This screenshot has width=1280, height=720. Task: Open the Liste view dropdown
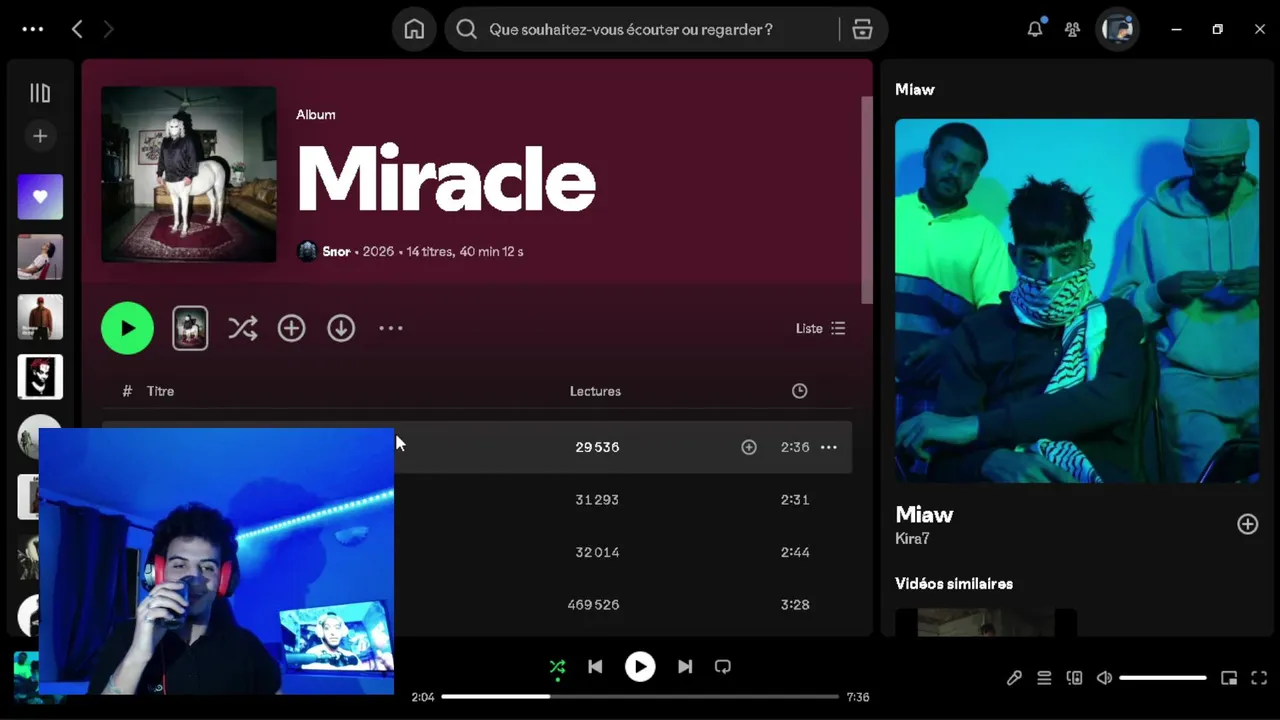pyautogui.click(x=820, y=328)
